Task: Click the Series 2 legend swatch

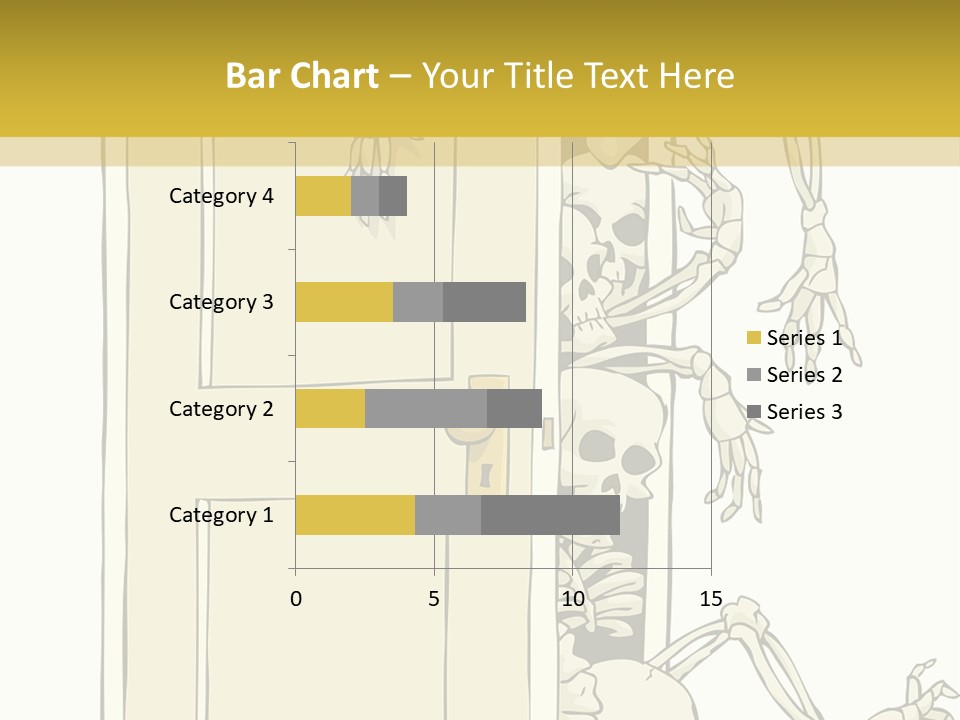Action: click(x=754, y=375)
